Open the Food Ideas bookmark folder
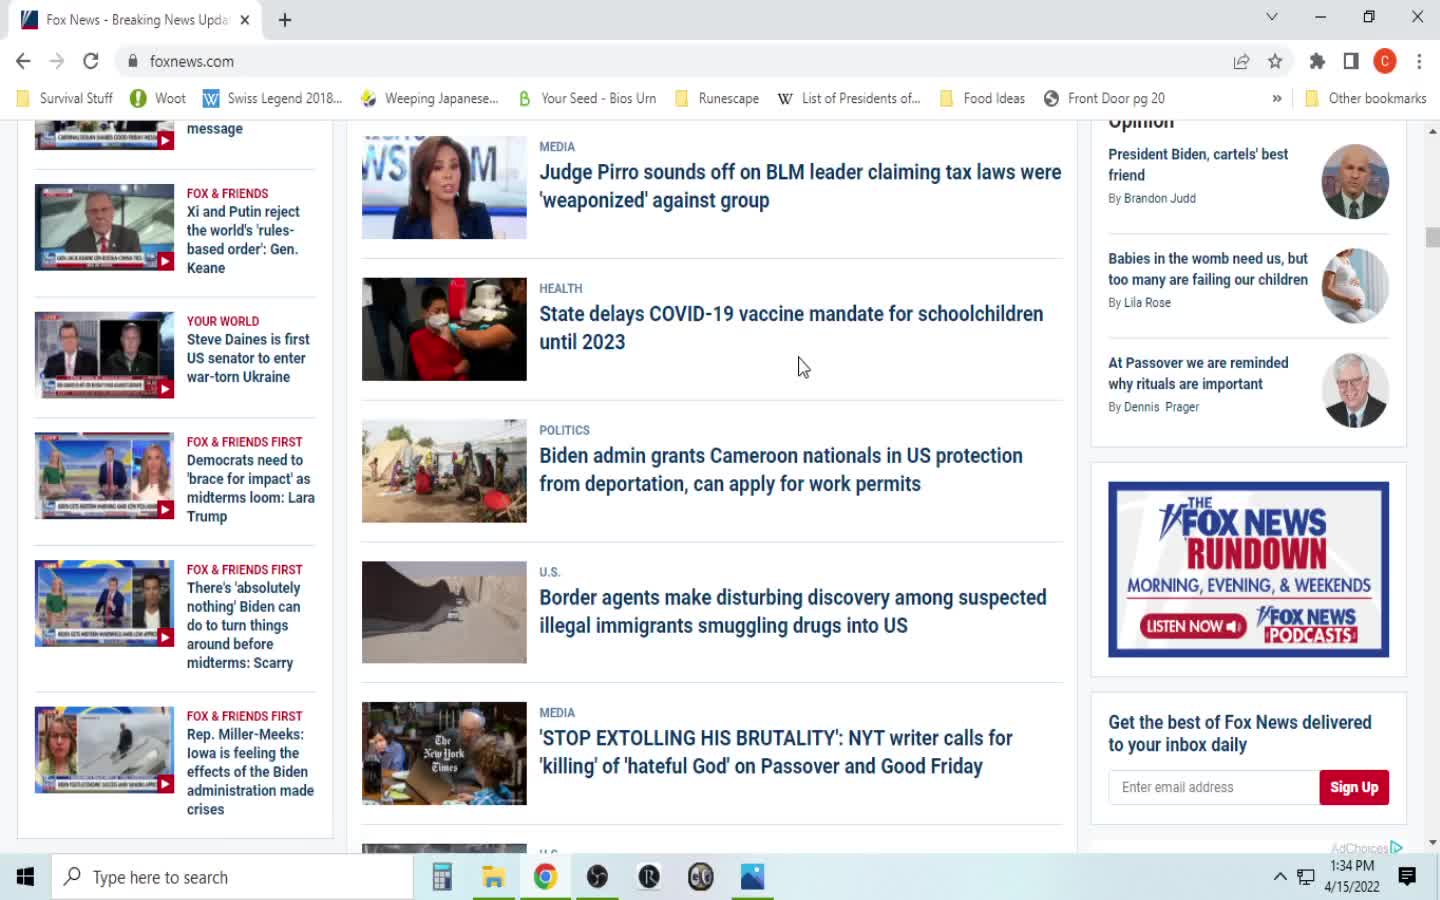 tap(982, 98)
